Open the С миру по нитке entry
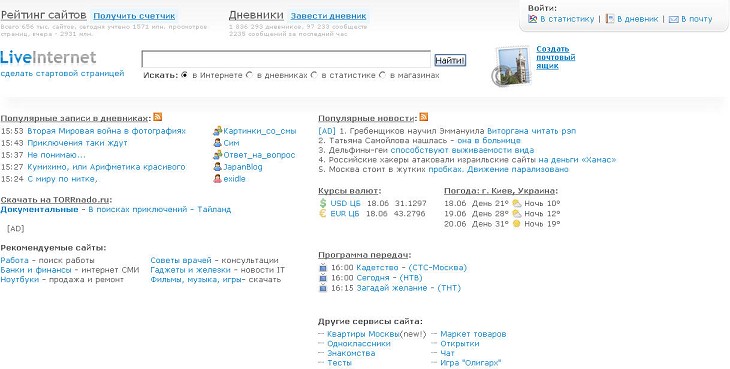Screen dimensions: 730x369 (62, 179)
